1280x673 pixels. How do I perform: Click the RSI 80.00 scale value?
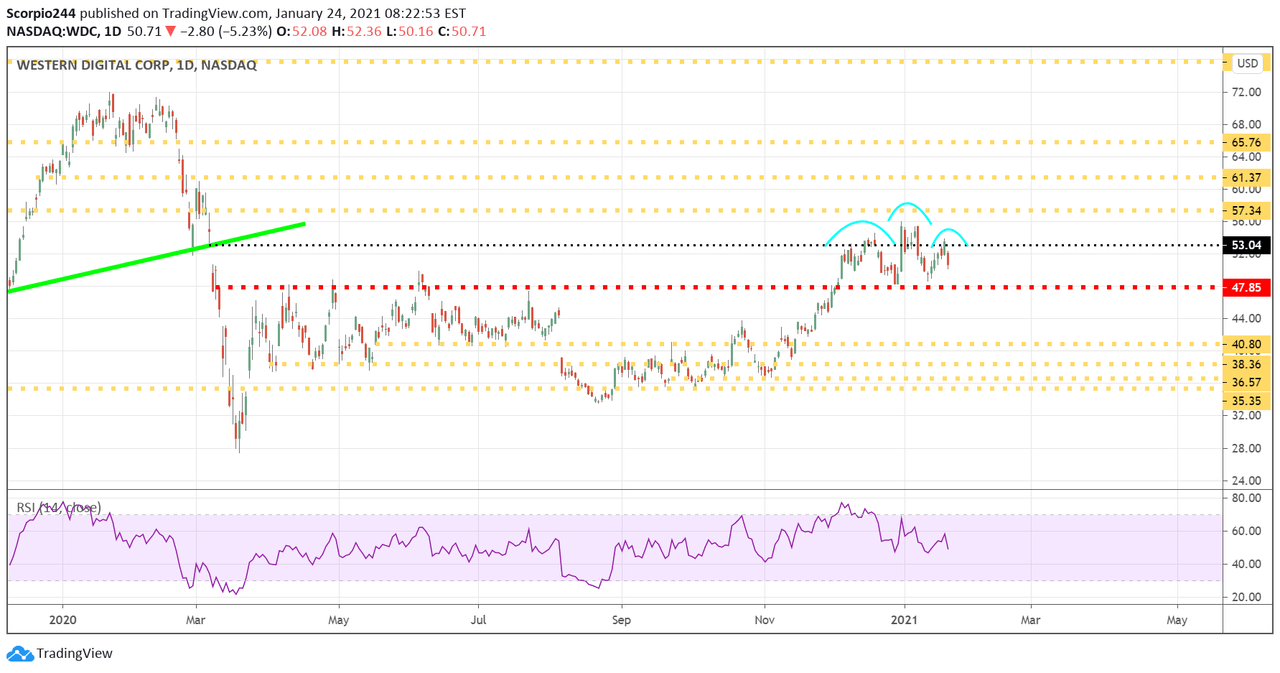[1246, 498]
